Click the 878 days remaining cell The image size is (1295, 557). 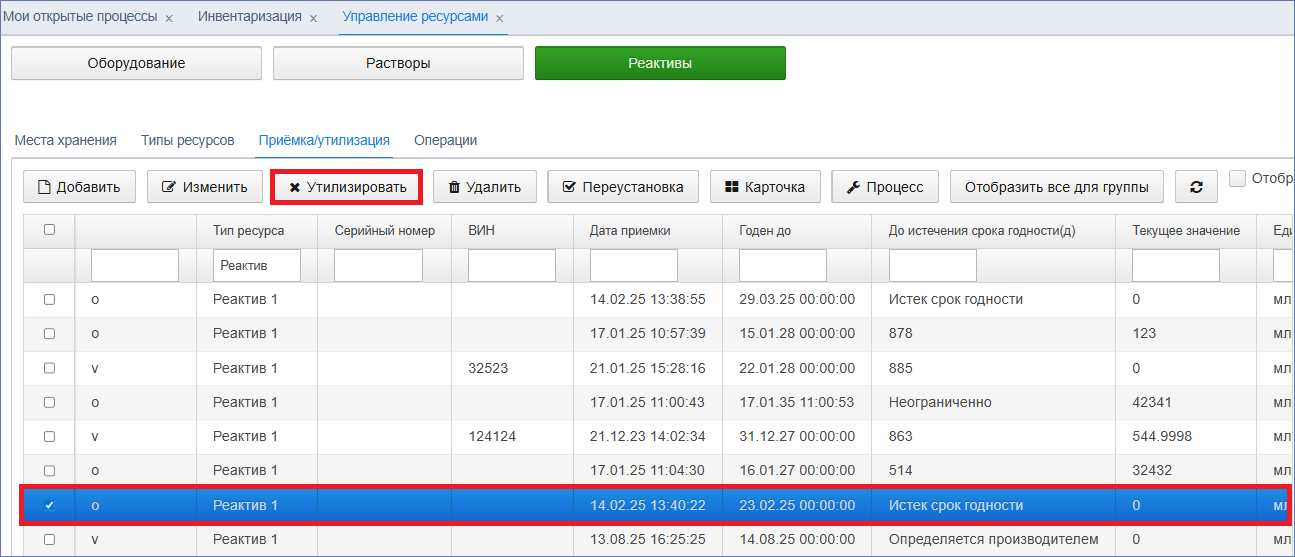[994, 333]
